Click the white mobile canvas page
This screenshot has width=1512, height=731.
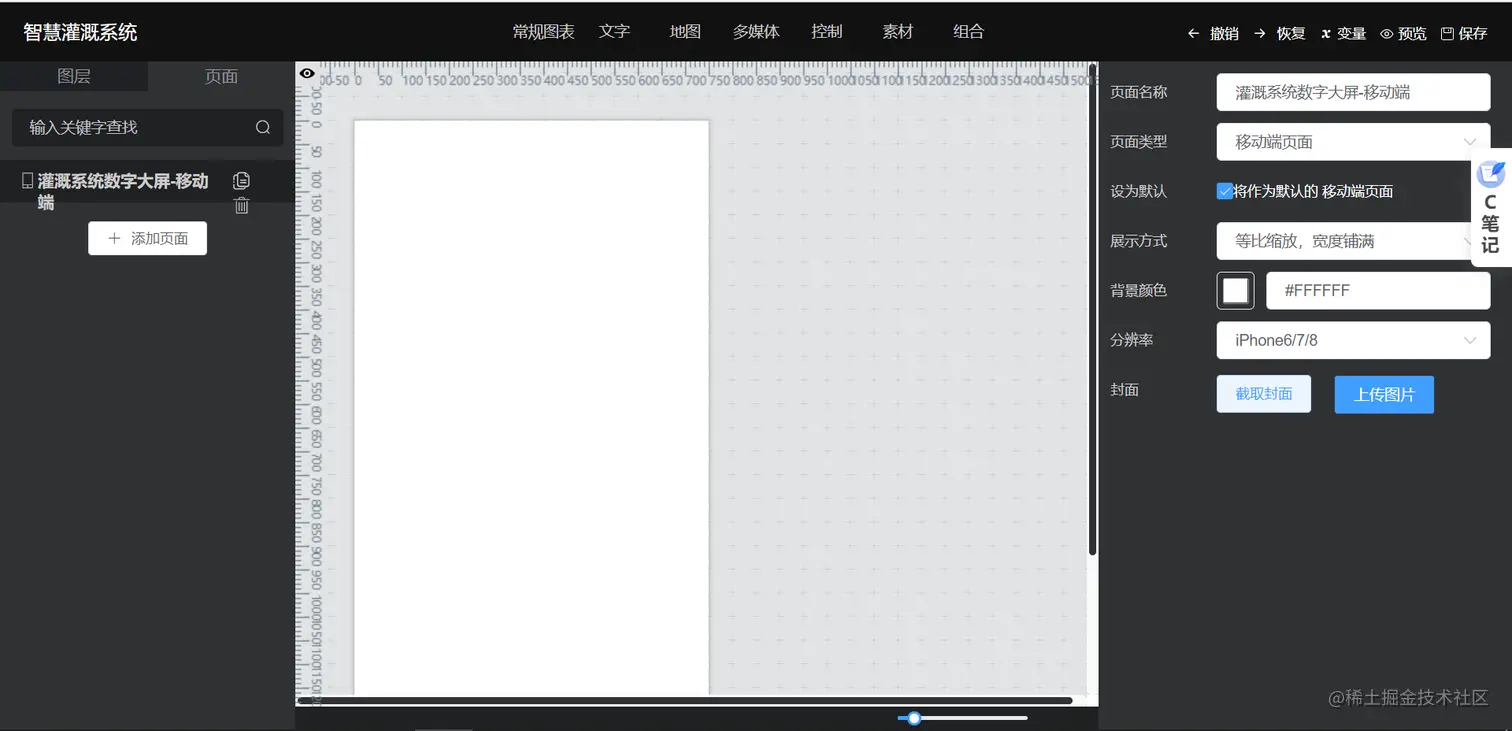pos(531,407)
